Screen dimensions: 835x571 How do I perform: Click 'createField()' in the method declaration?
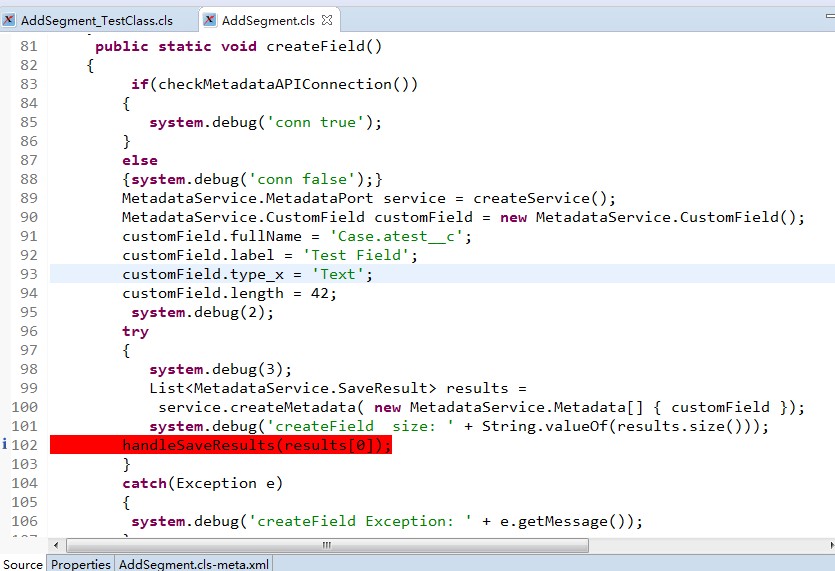pos(324,46)
